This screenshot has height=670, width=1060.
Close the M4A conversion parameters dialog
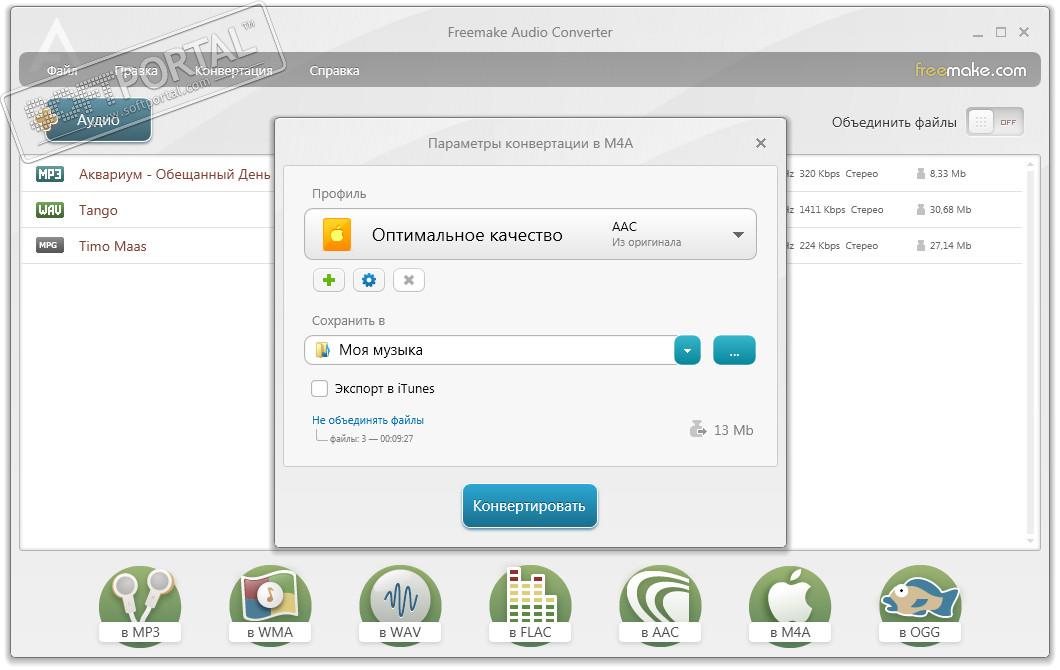coord(761,143)
